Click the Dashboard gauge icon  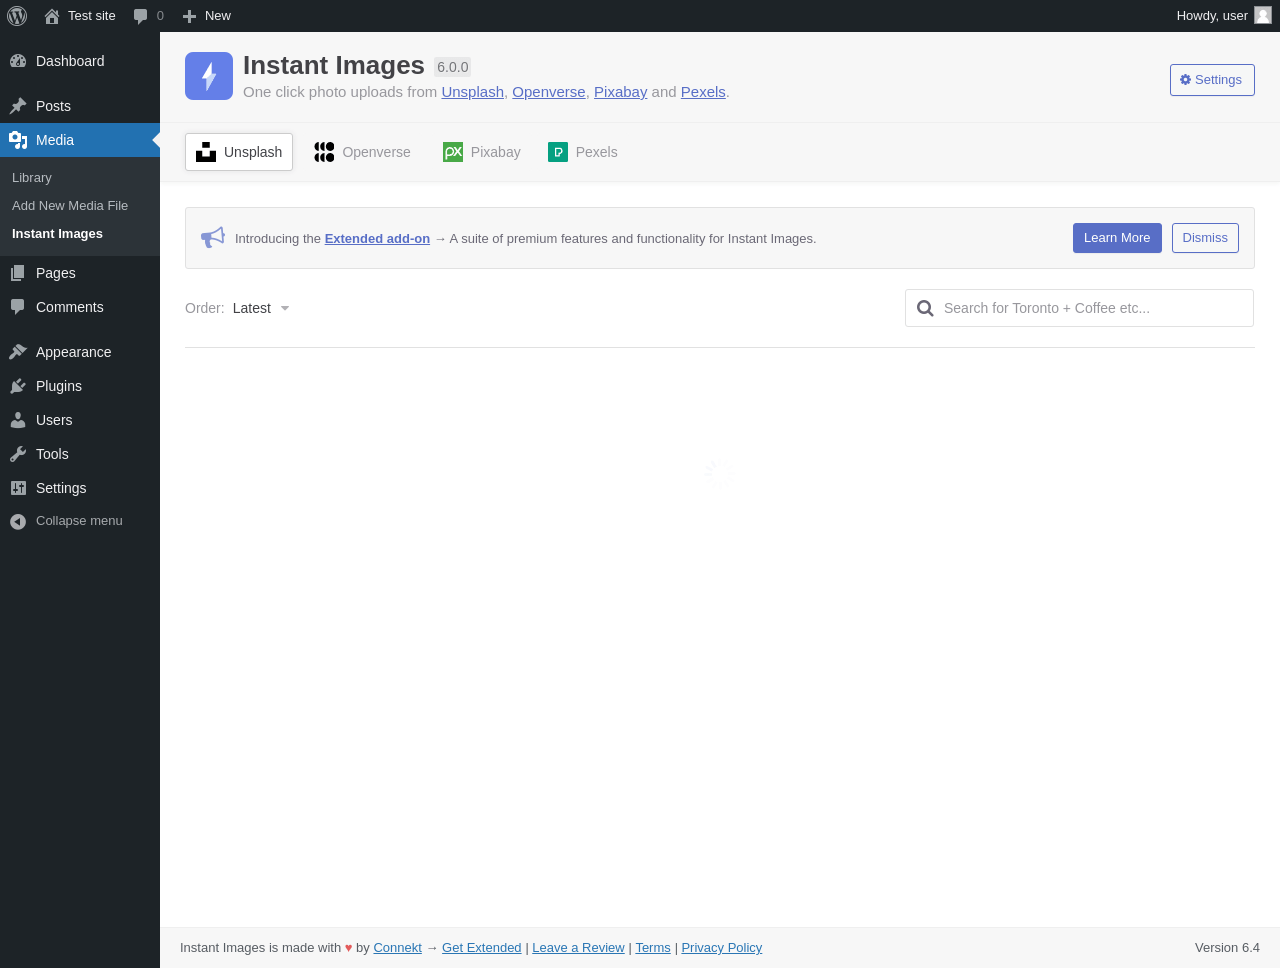(18, 61)
